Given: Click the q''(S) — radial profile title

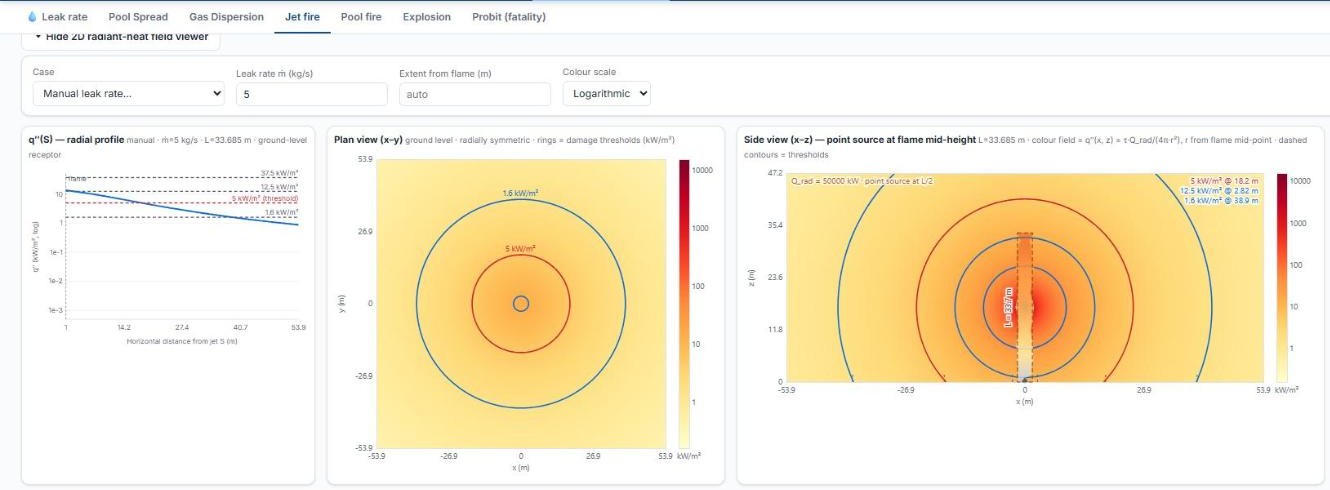Looking at the screenshot, I should [x=76, y=140].
